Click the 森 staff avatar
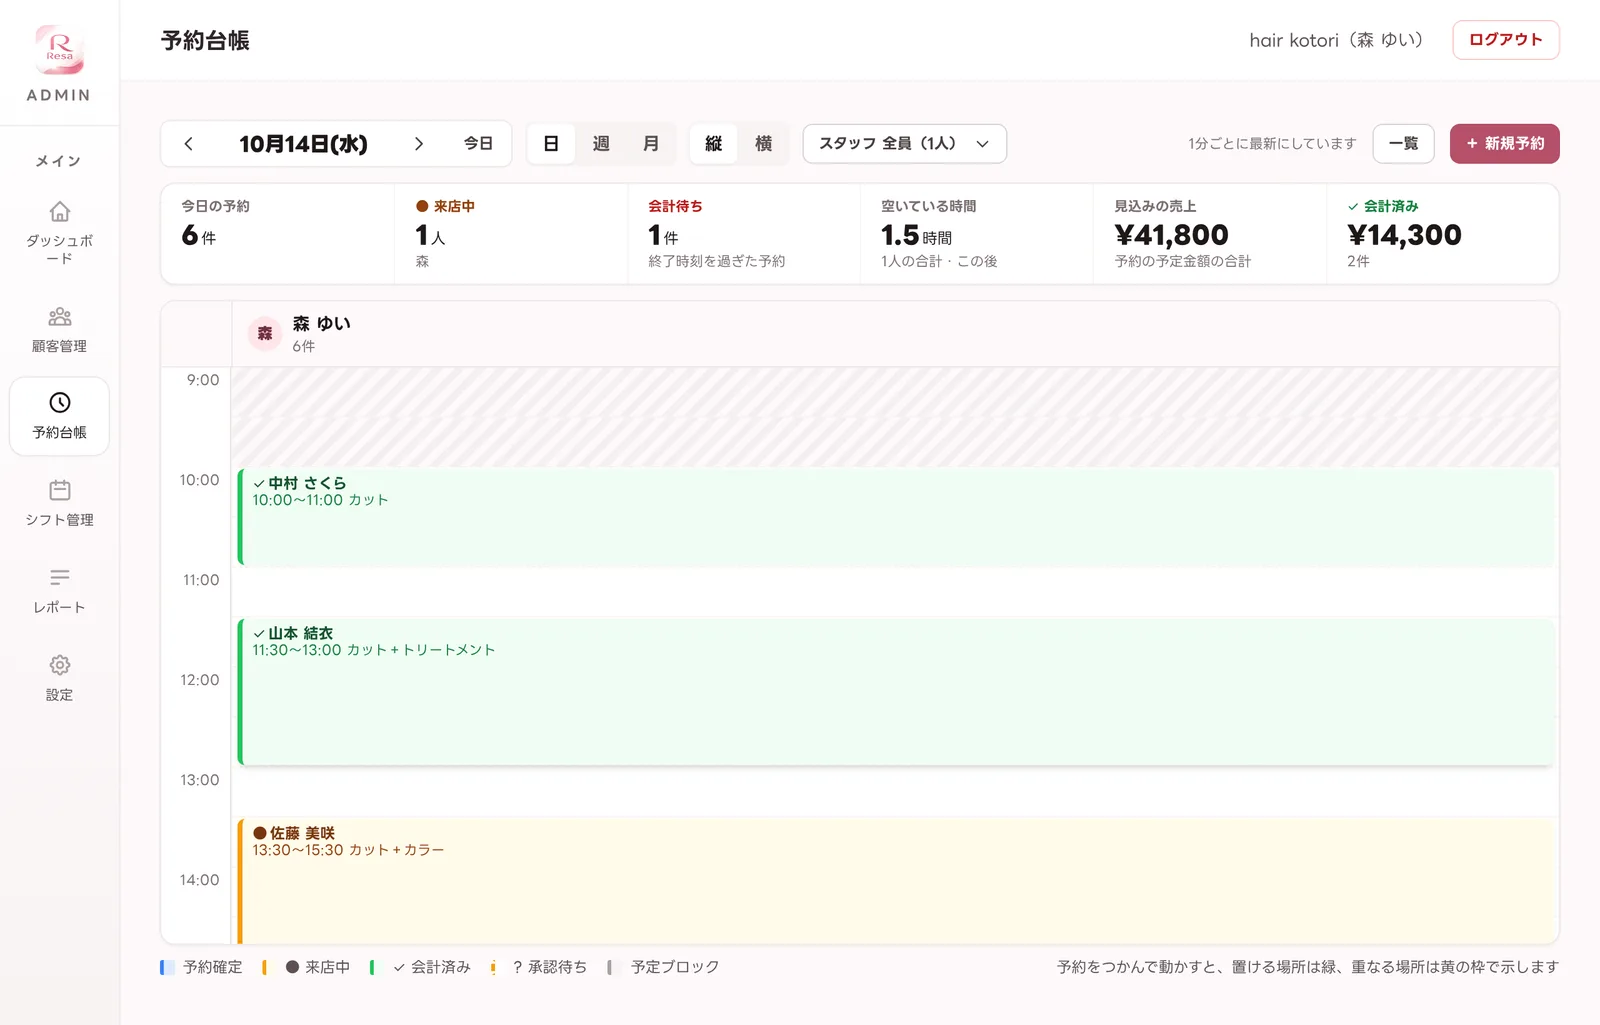 coord(265,334)
